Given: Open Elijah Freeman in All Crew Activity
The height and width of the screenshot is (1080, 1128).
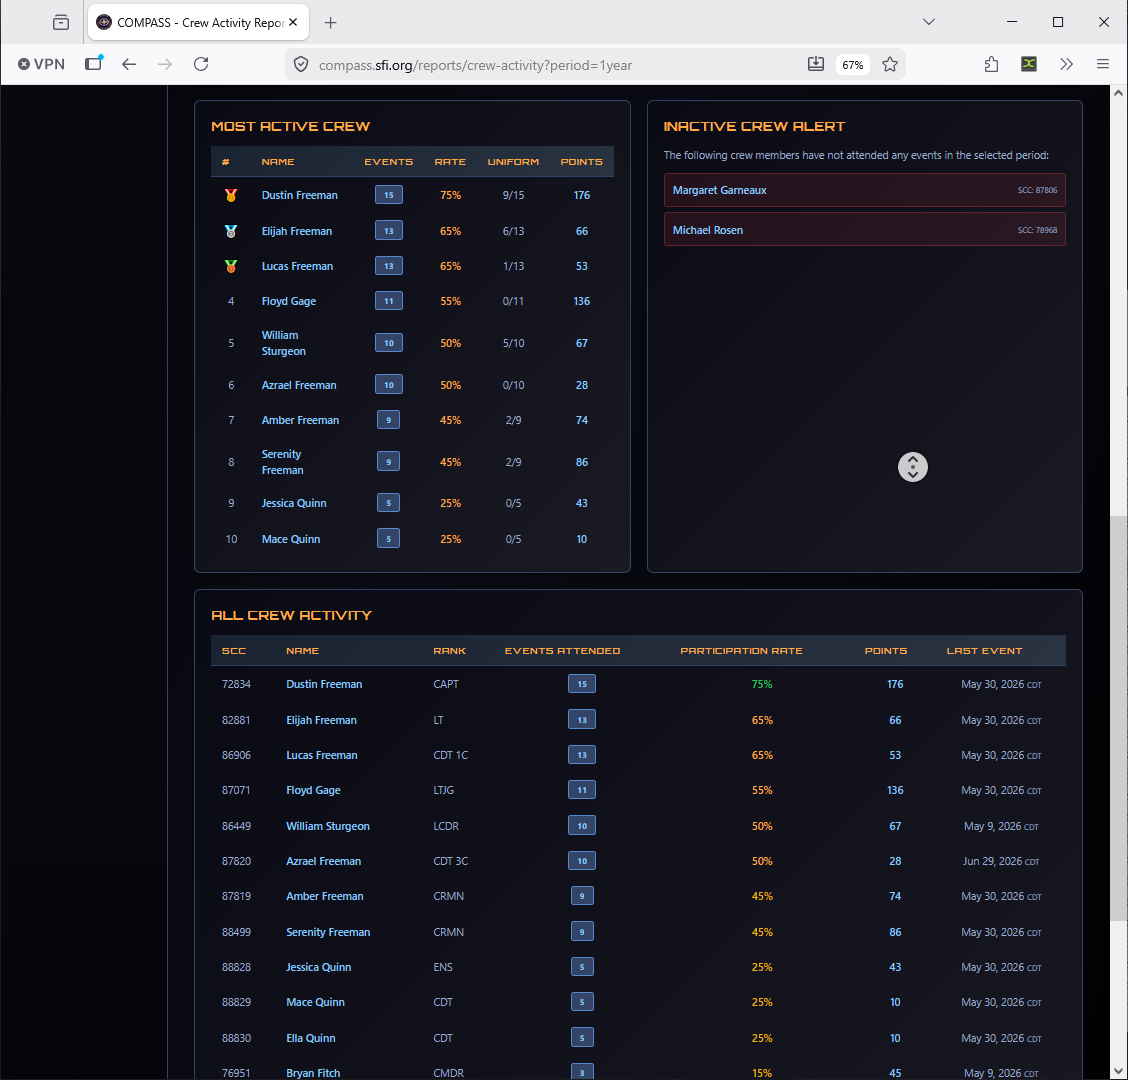Looking at the screenshot, I should coord(321,720).
